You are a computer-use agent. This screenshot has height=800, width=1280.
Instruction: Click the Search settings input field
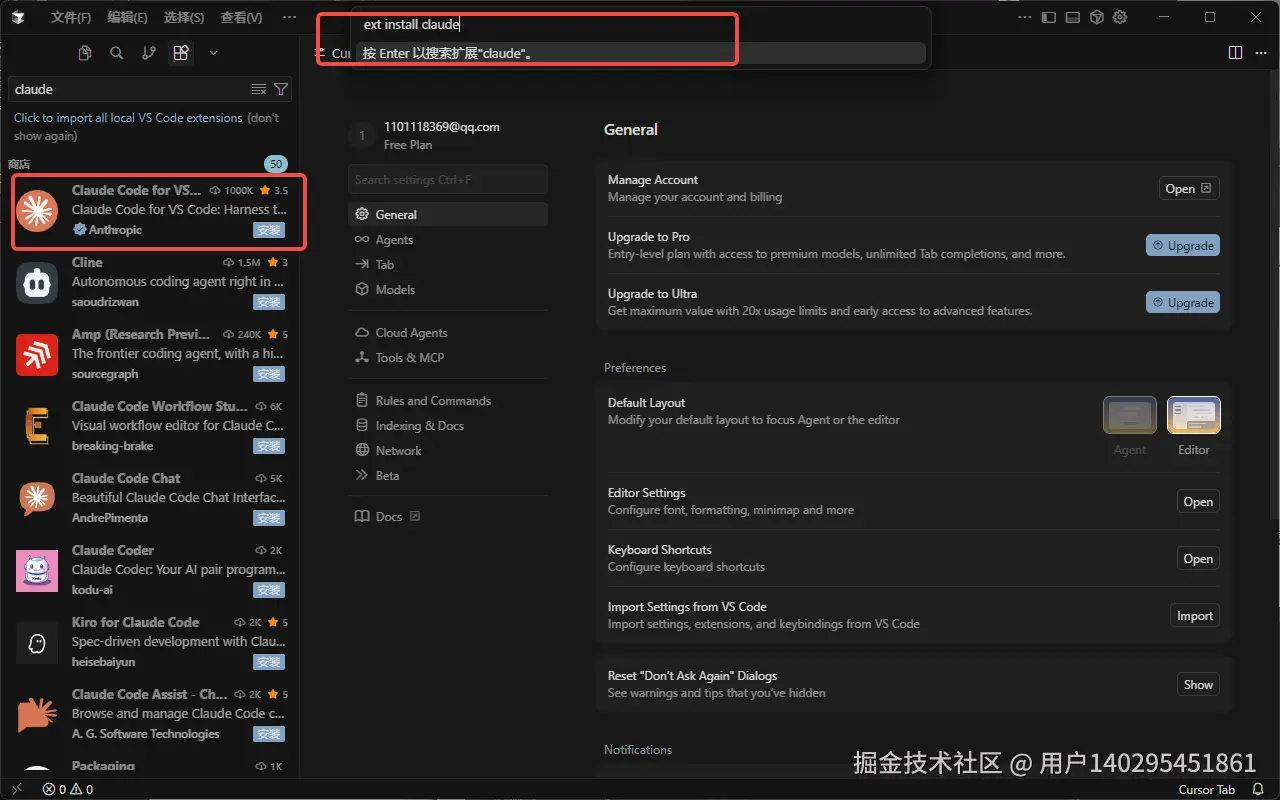[448, 180]
